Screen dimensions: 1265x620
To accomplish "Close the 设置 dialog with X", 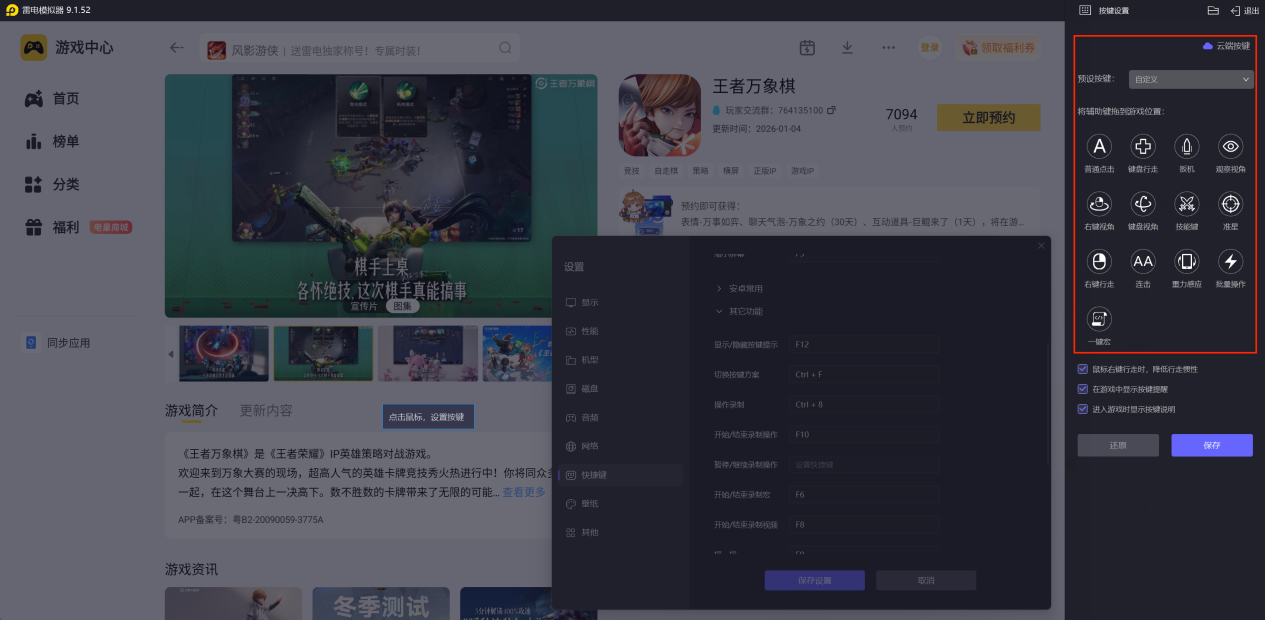I will tap(1041, 246).
